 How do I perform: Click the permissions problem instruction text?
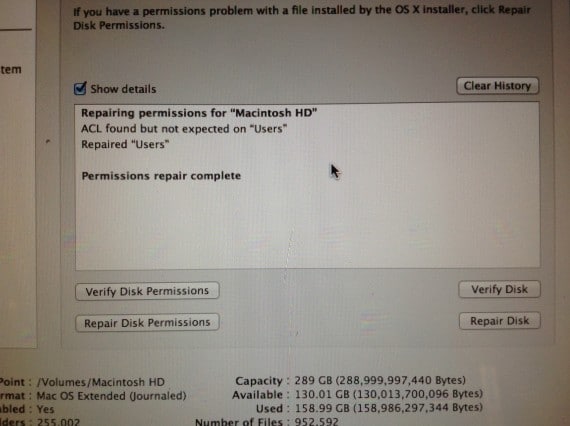point(302,17)
